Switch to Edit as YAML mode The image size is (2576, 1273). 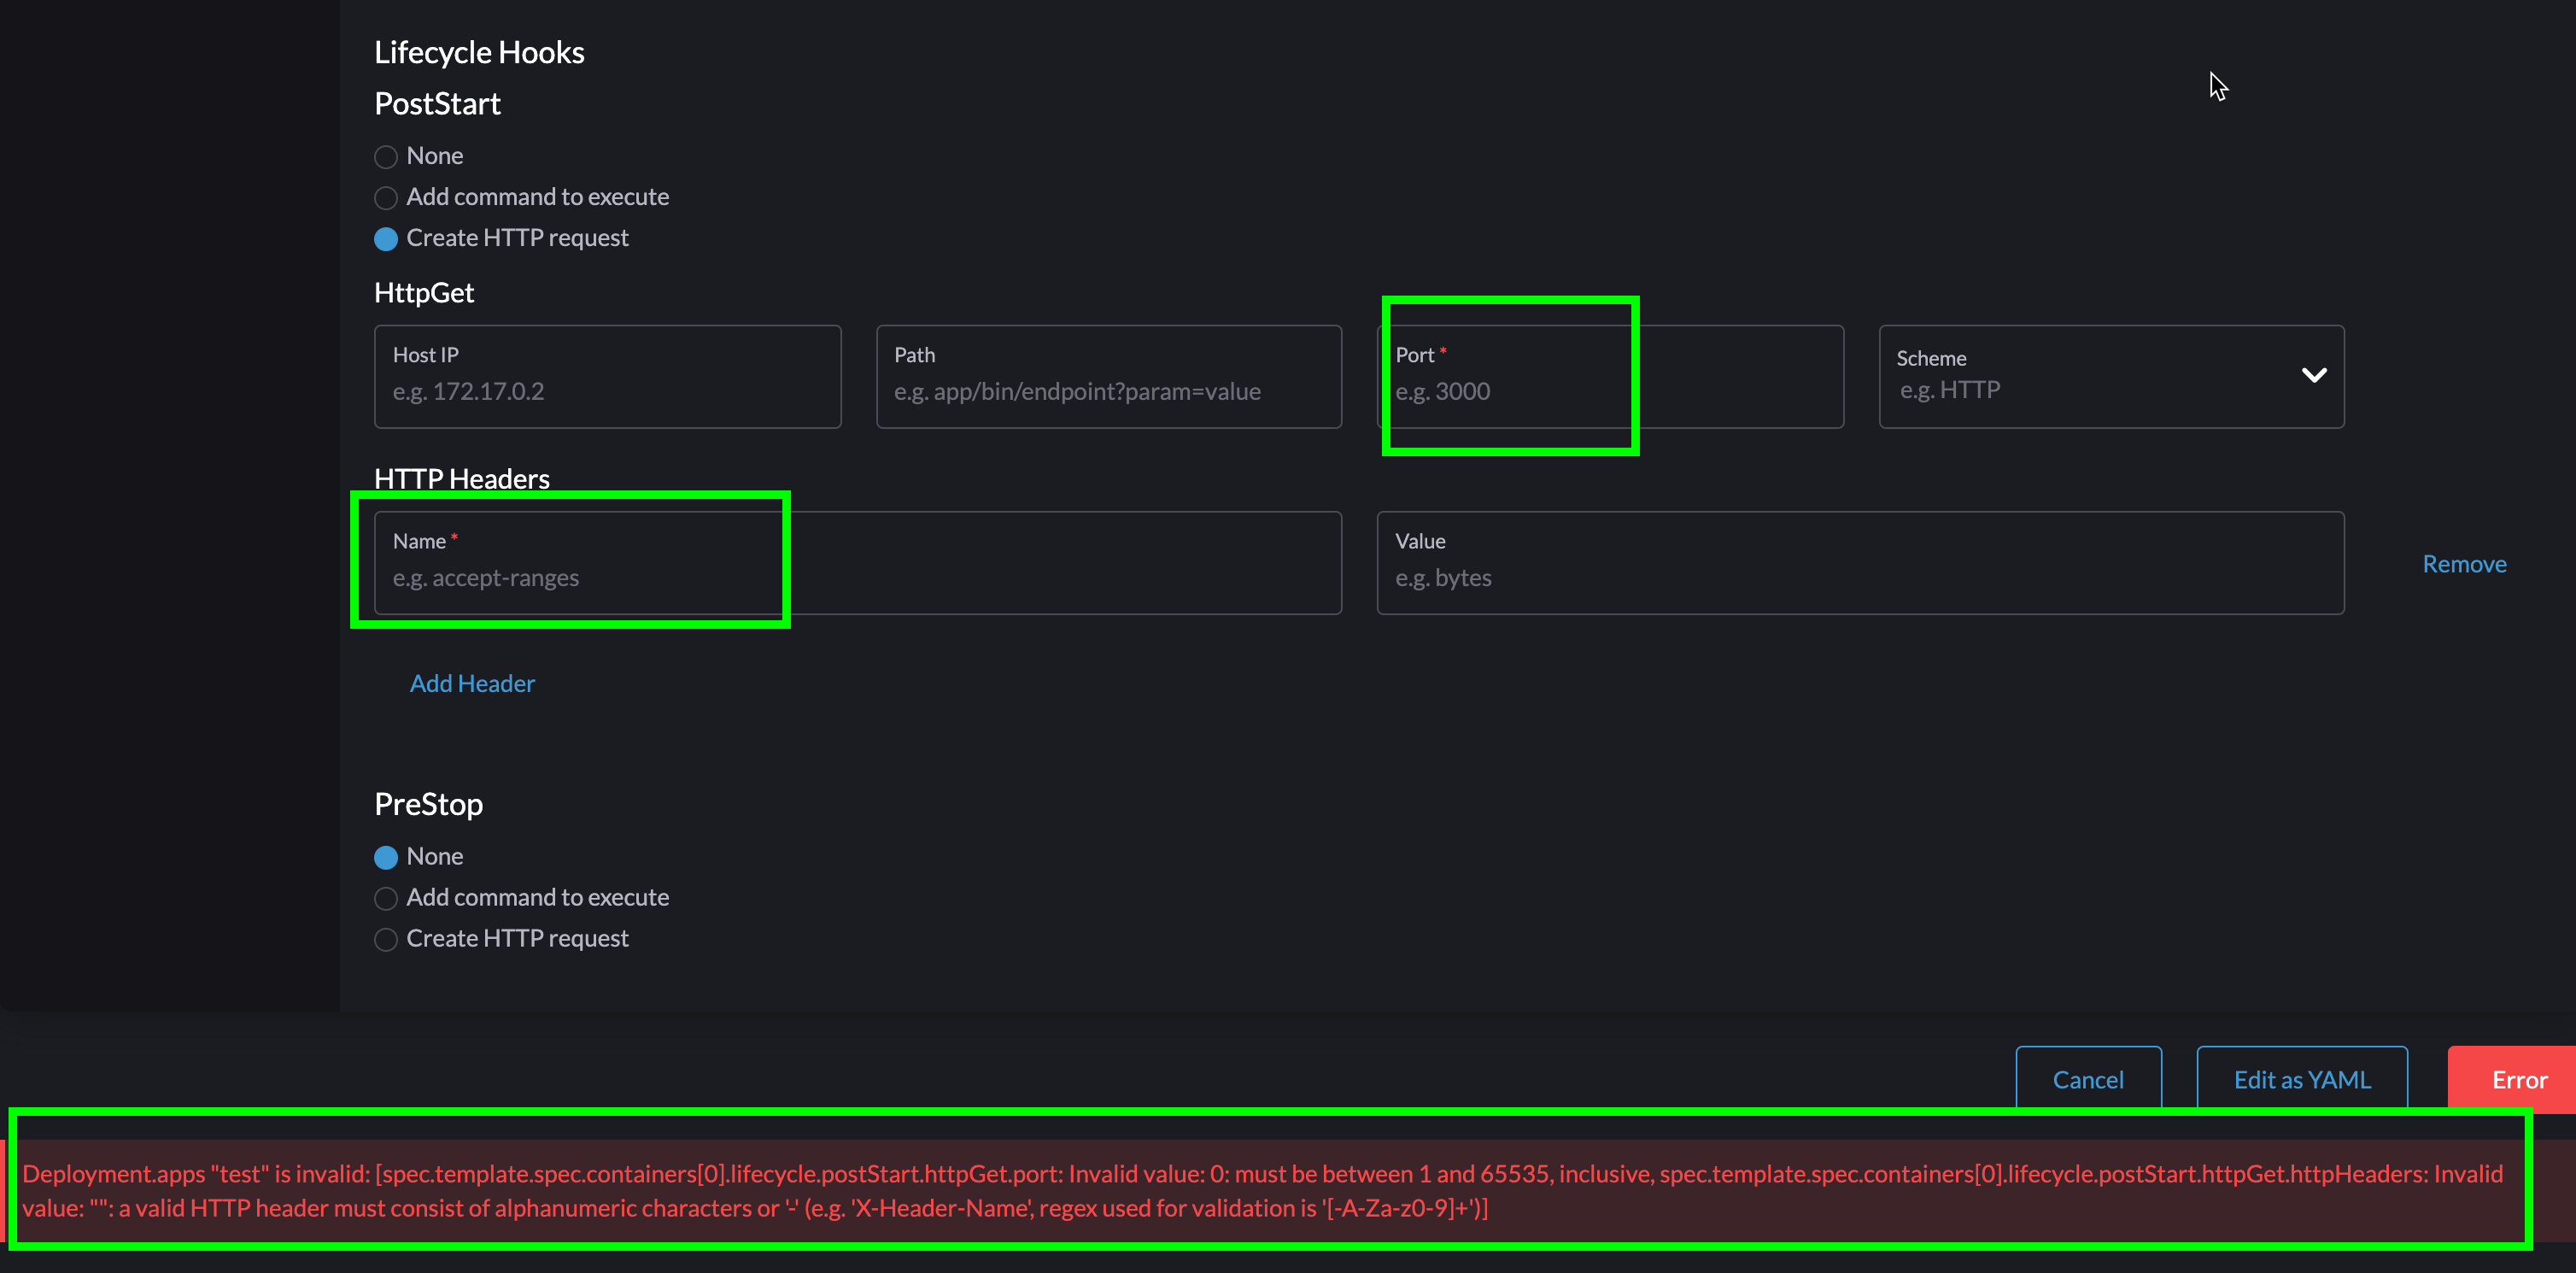click(2301, 1079)
